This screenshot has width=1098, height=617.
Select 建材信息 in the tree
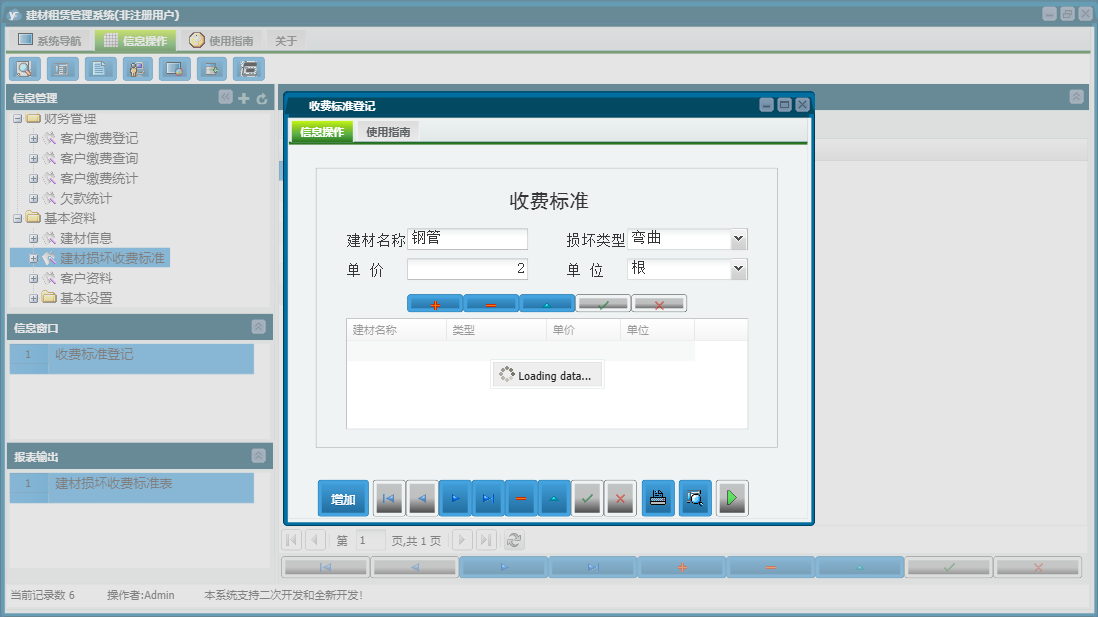pyautogui.click(x=85, y=238)
